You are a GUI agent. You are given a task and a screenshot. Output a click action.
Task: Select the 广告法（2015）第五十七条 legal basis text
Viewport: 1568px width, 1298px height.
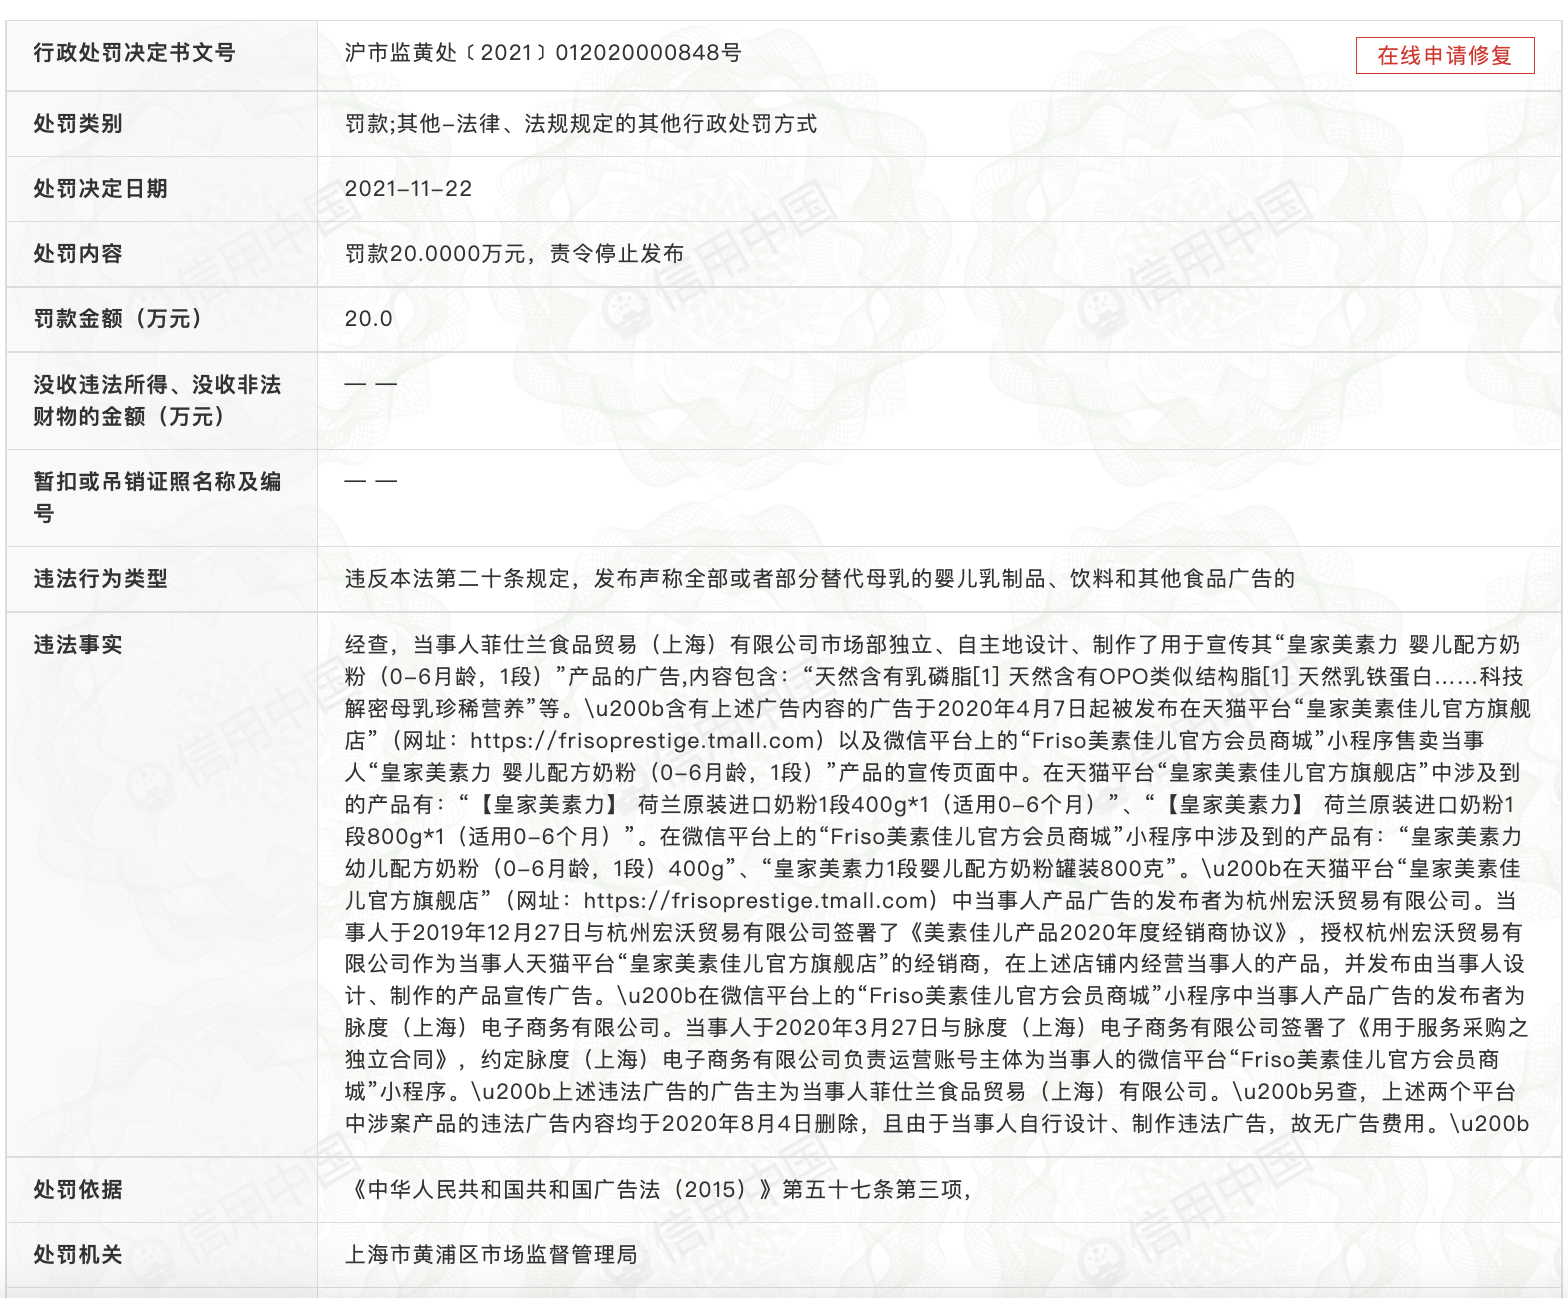click(657, 1190)
